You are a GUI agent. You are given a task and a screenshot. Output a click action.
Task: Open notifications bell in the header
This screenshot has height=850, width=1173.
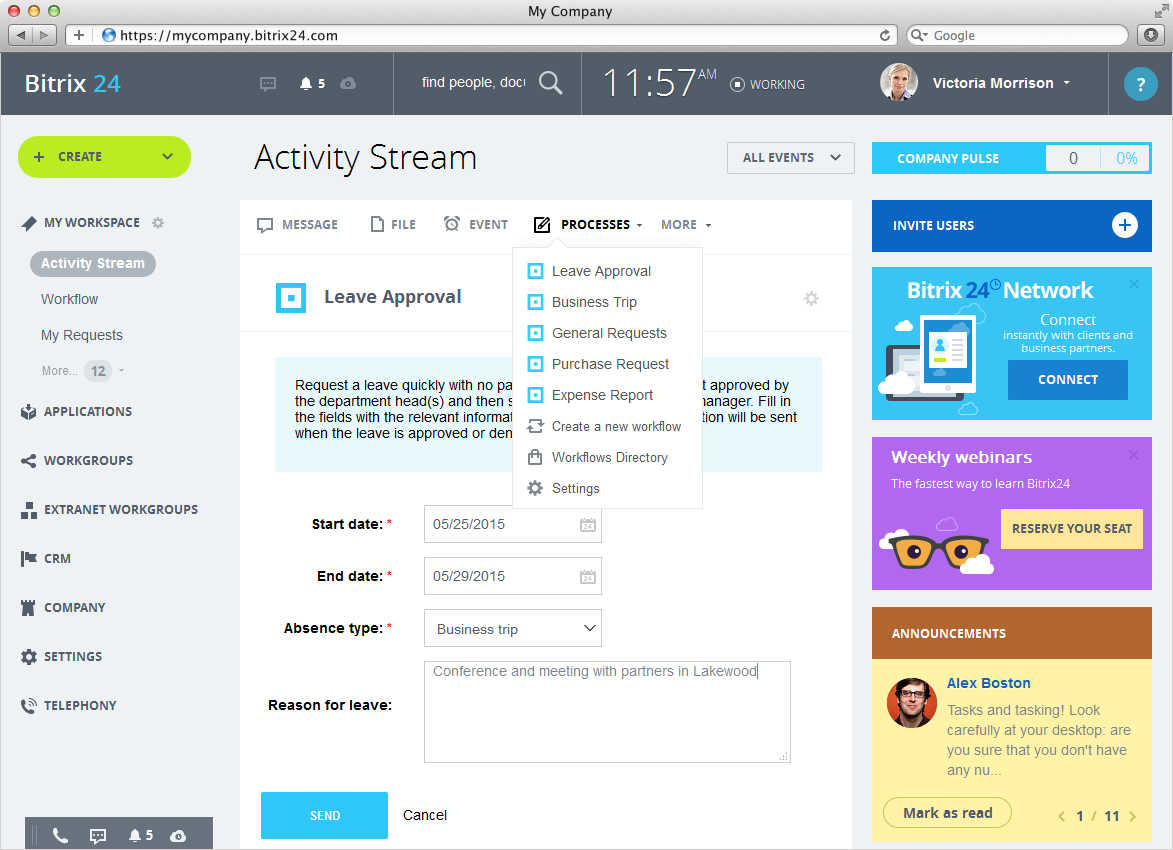point(305,84)
